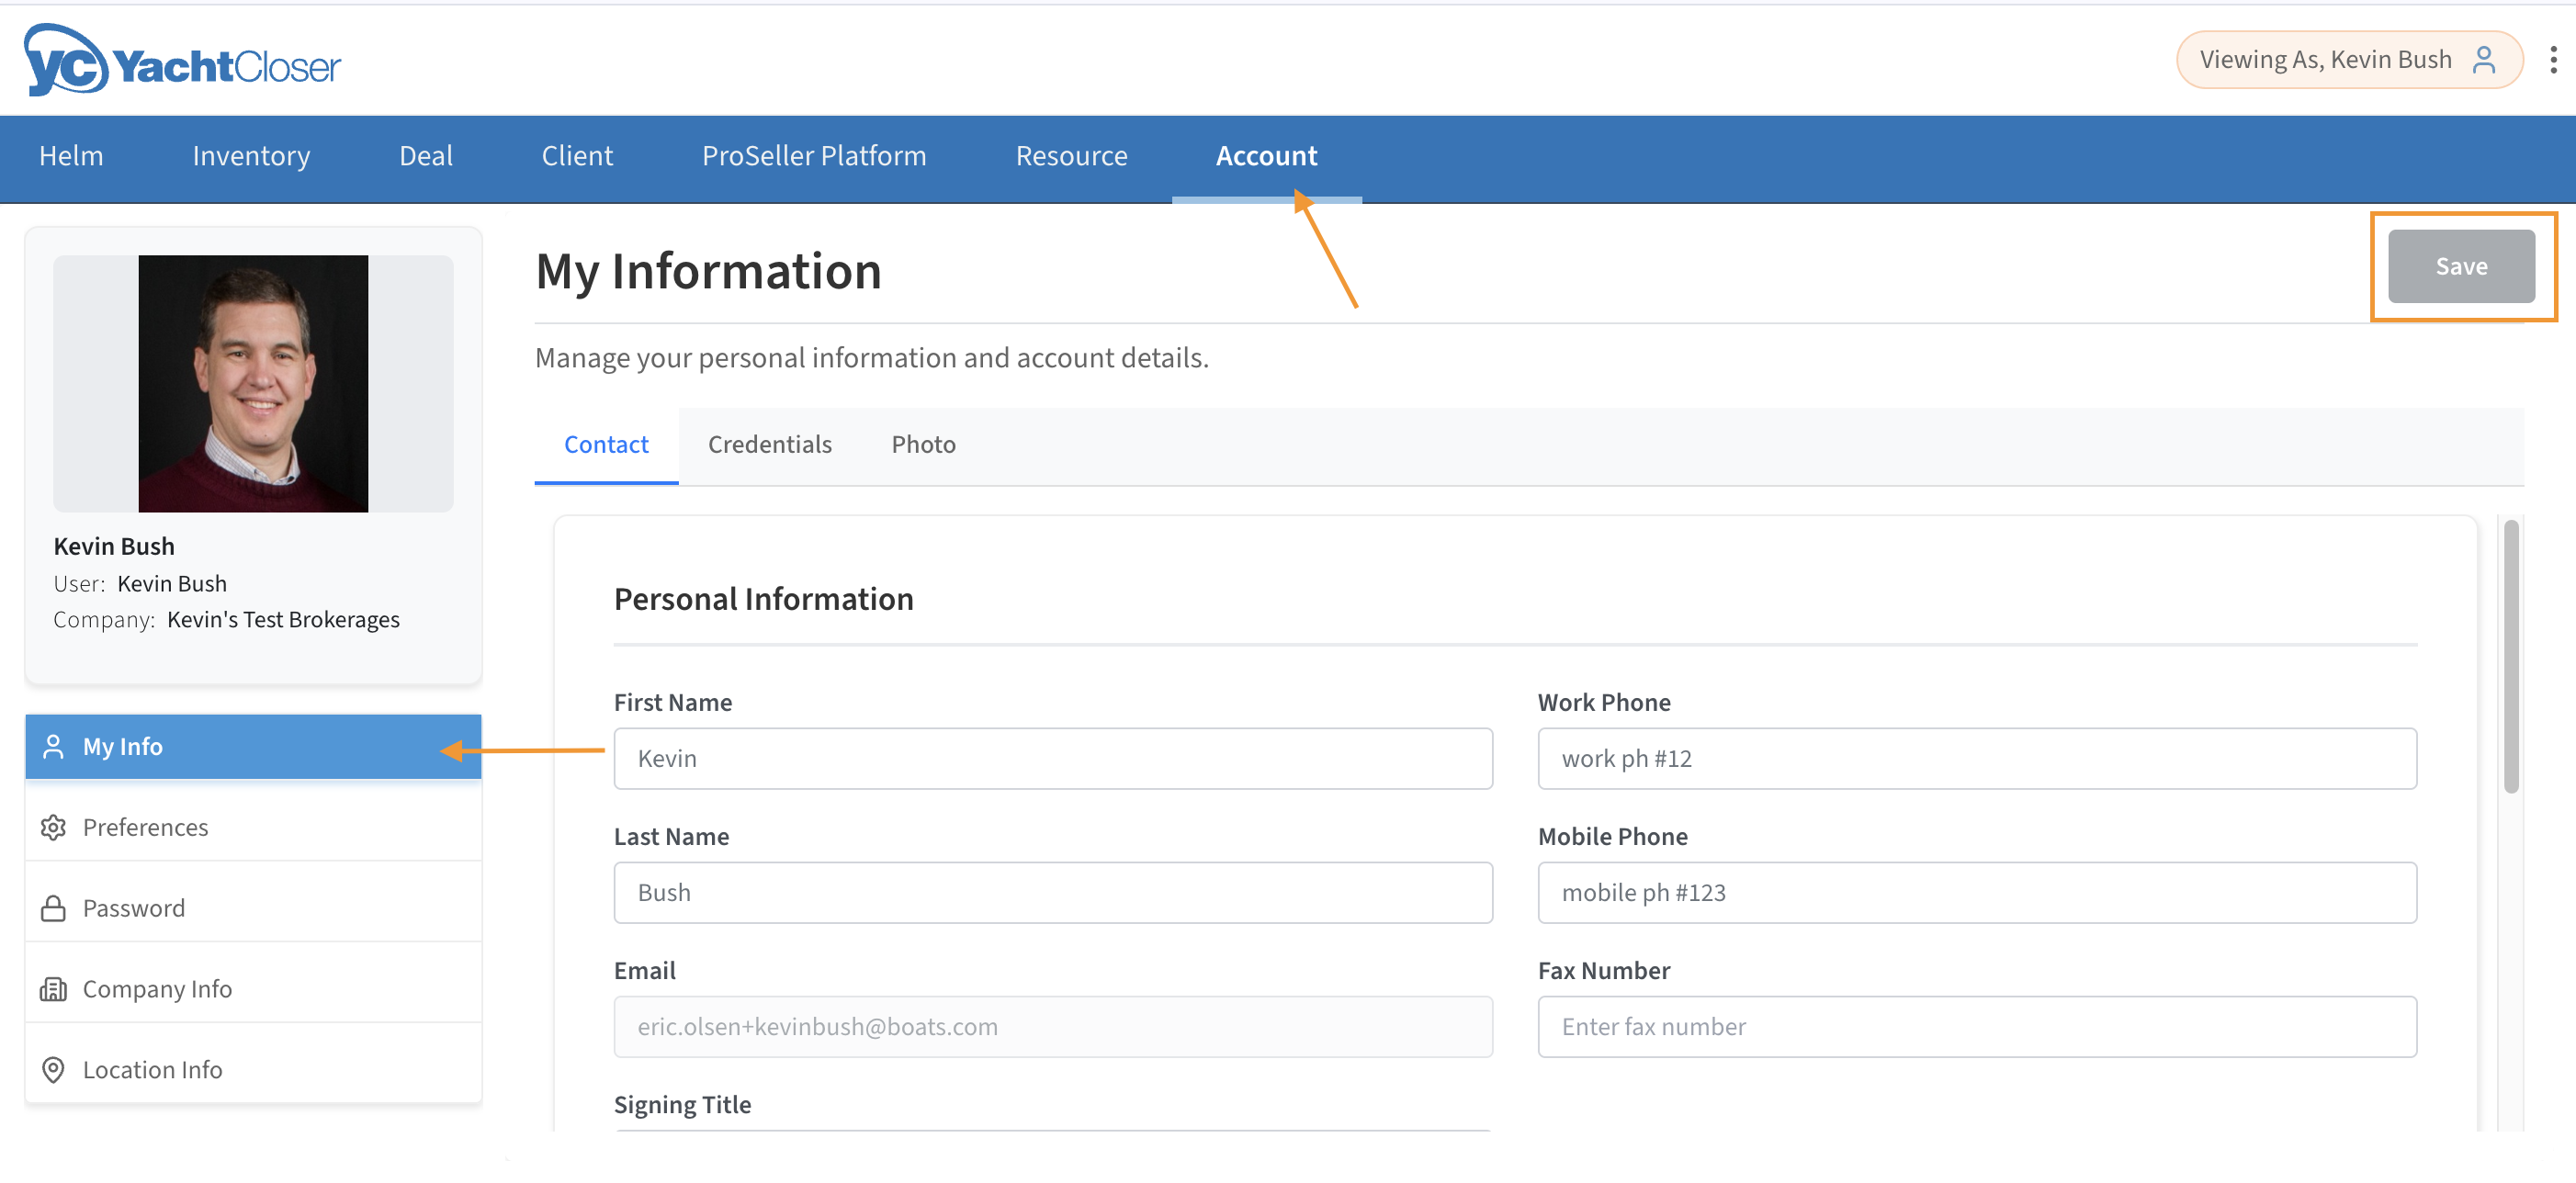Screen dimensions: 2576x1183
Task: Focus the Fax Number input
Action: (1976, 1026)
